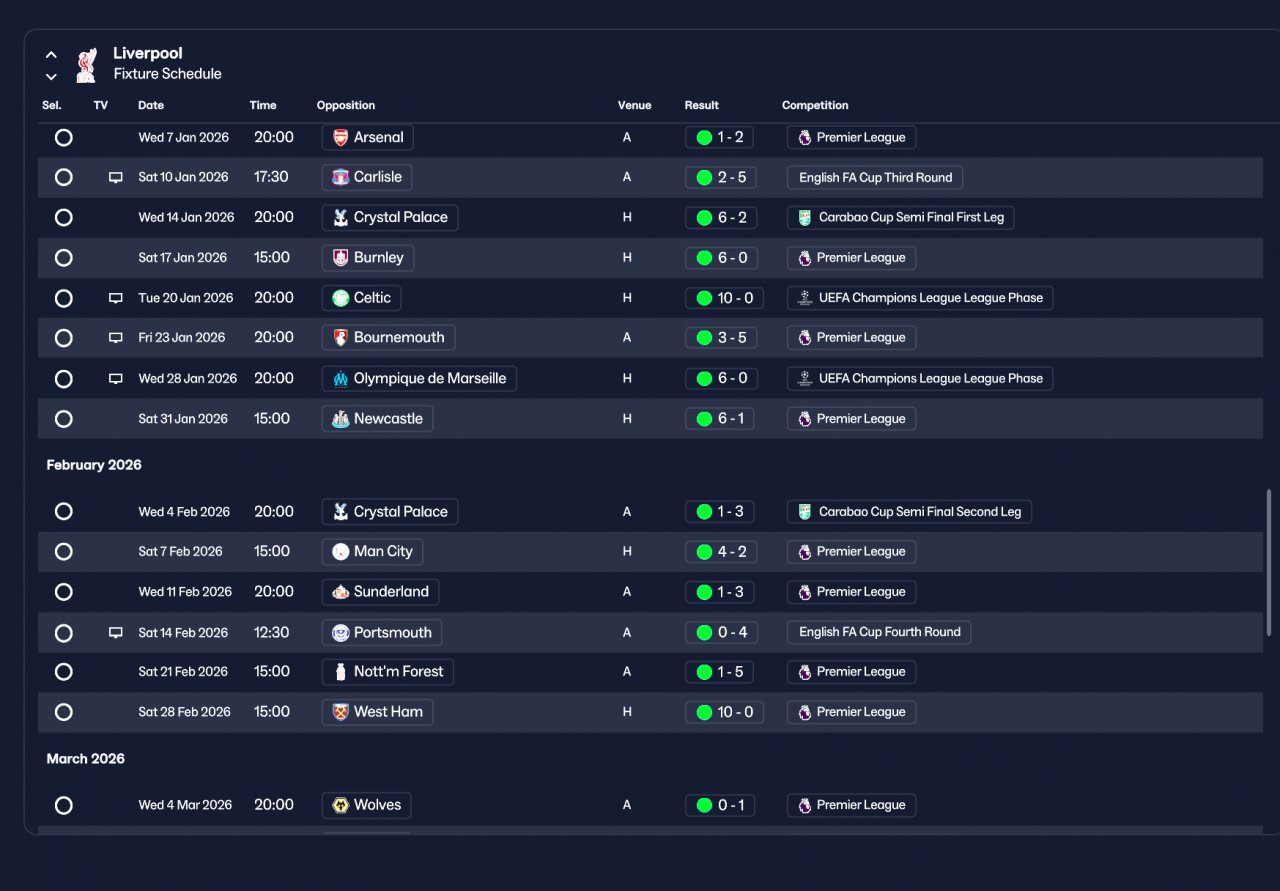The height and width of the screenshot is (891, 1280).
Task: Click the Olympique de Marseille badge icon
Action: point(341,379)
